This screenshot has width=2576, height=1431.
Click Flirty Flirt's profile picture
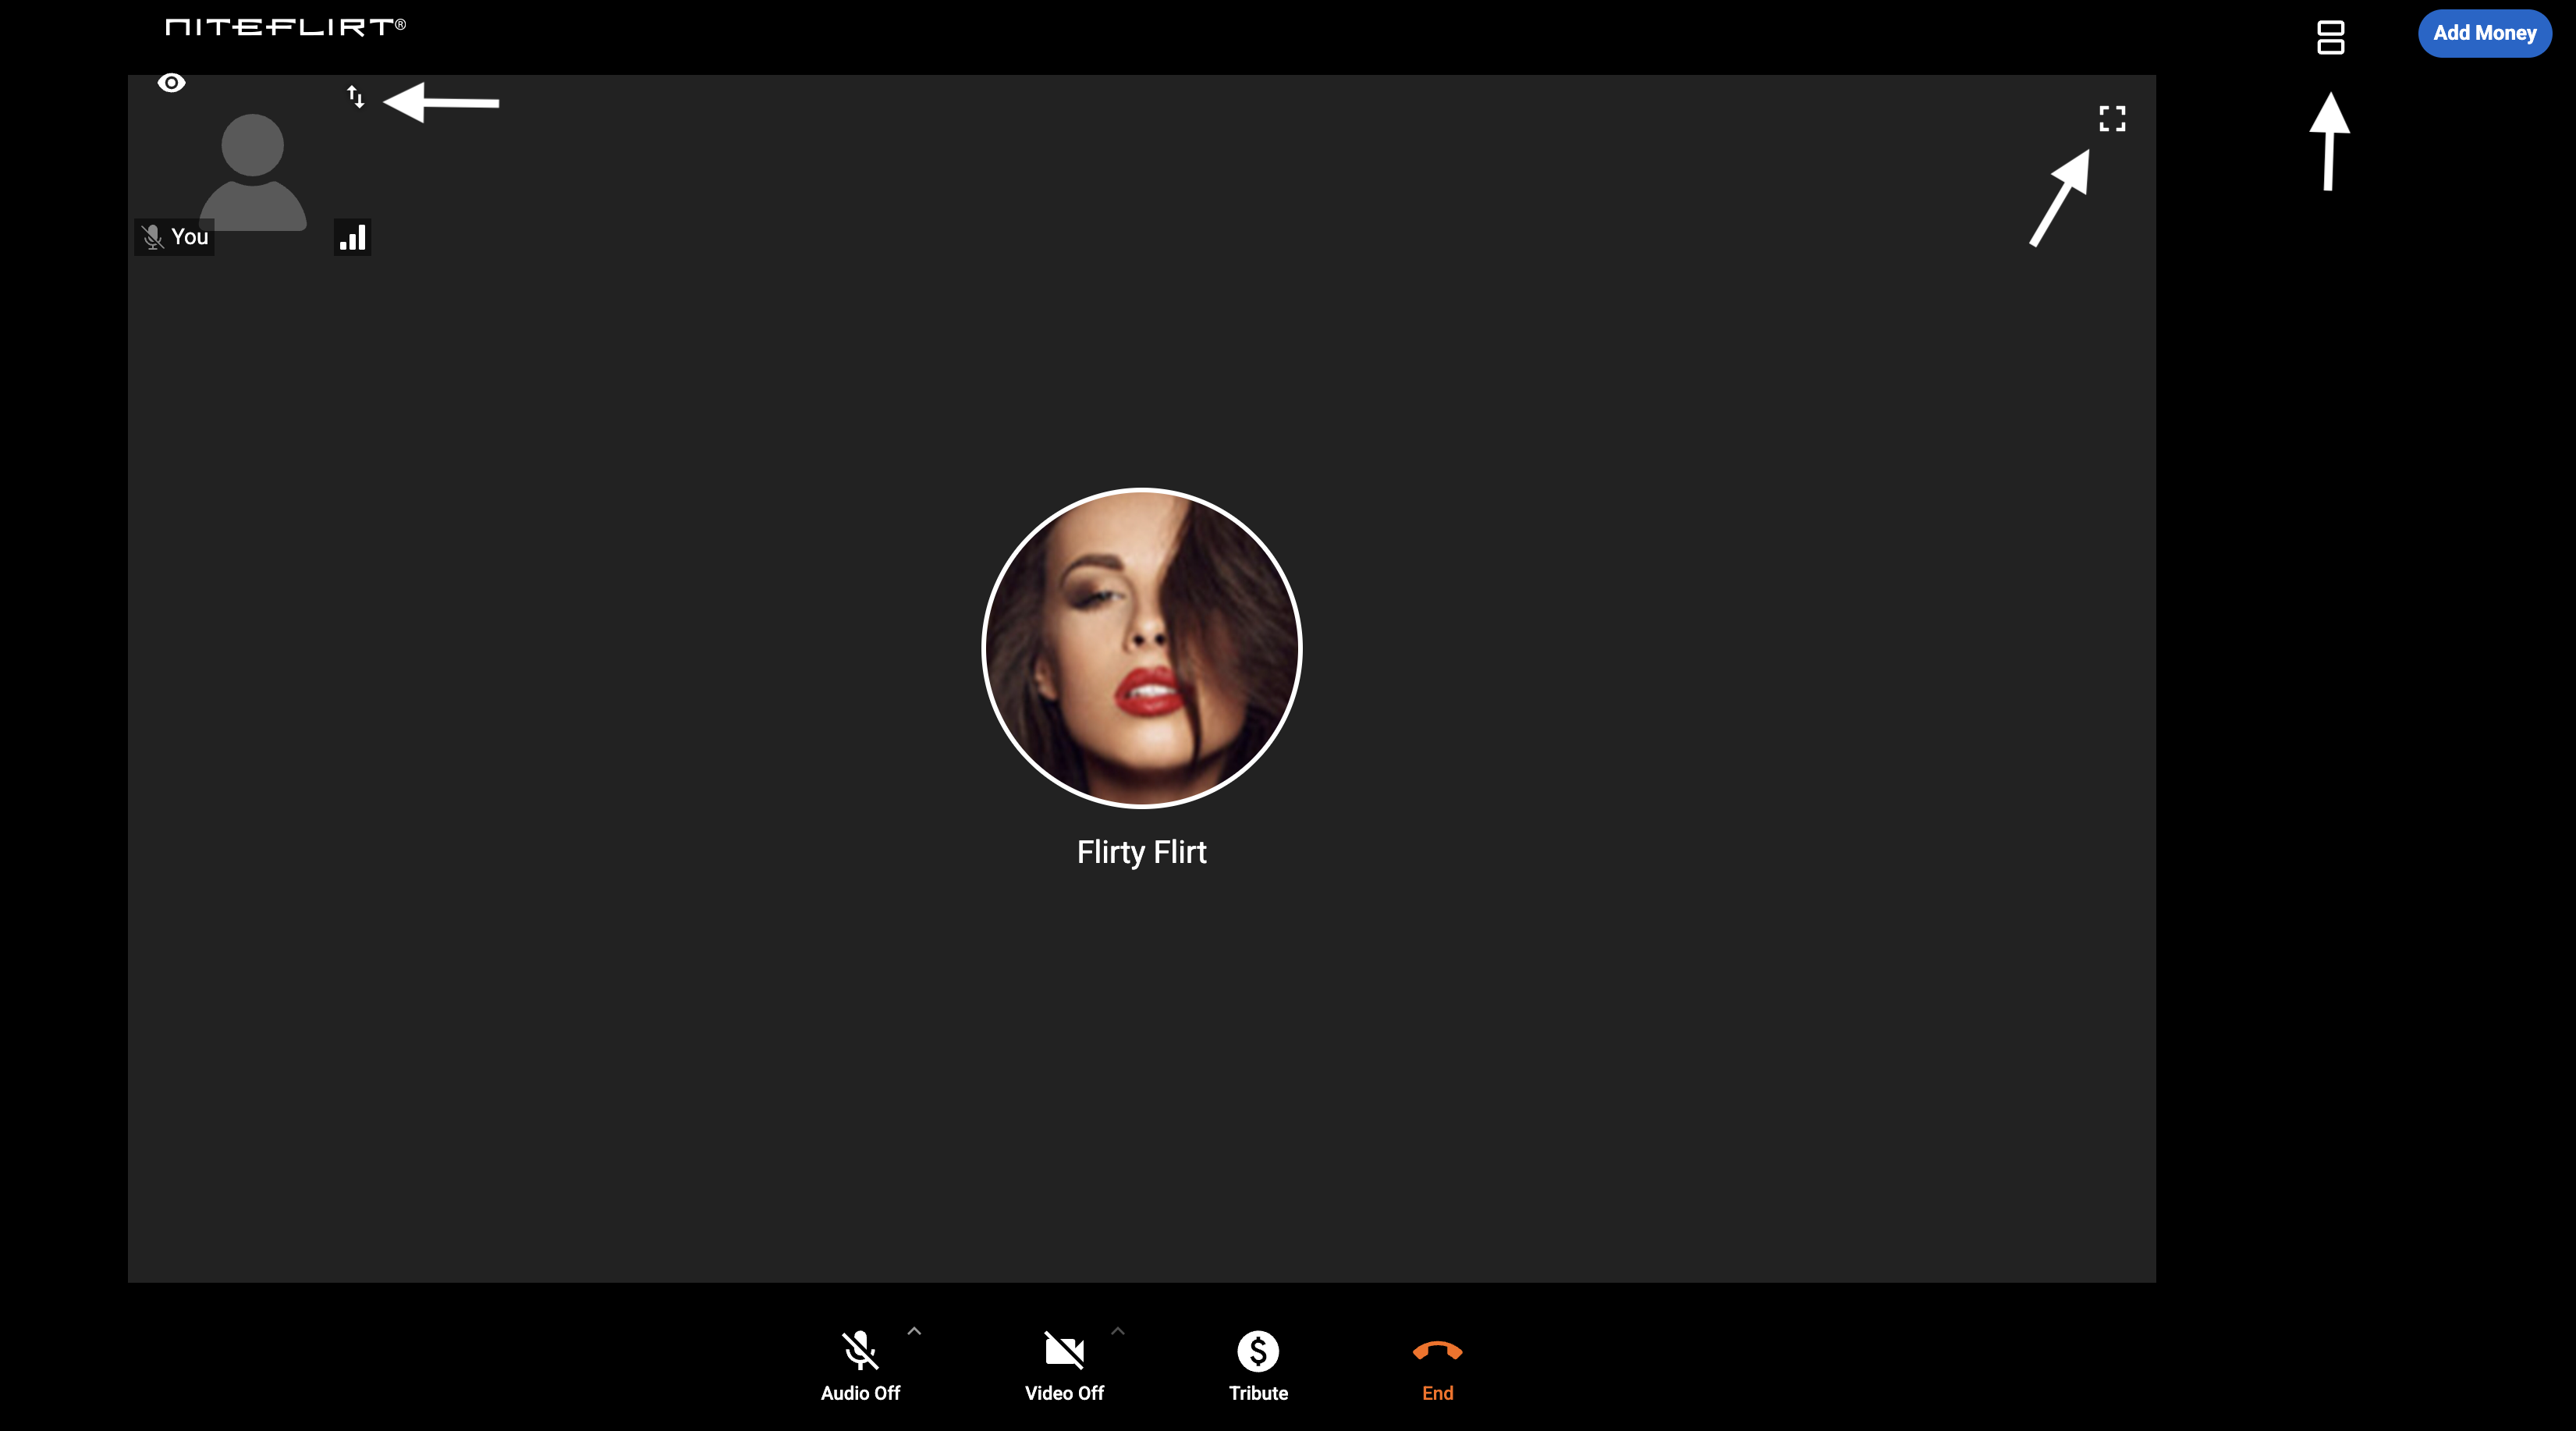coord(1141,648)
